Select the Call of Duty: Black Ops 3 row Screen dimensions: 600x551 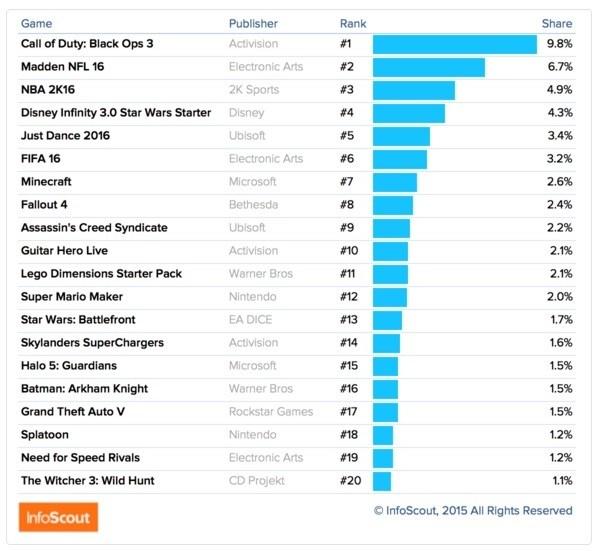pos(297,44)
